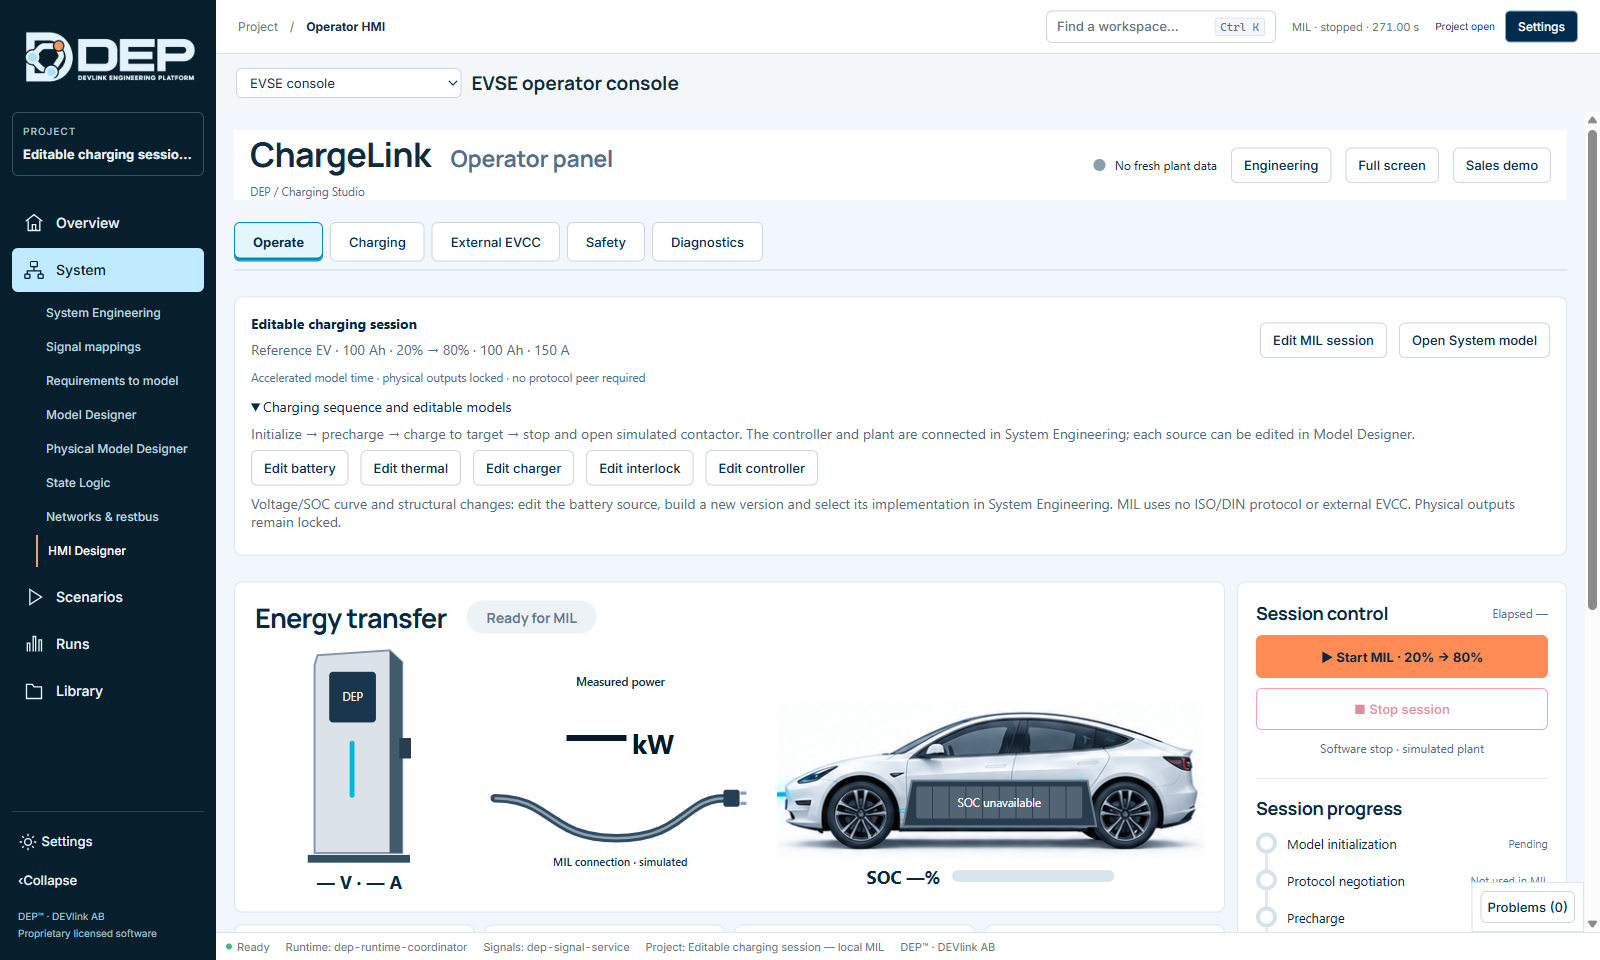Click the top-right Settings button

coord(1541,27)
